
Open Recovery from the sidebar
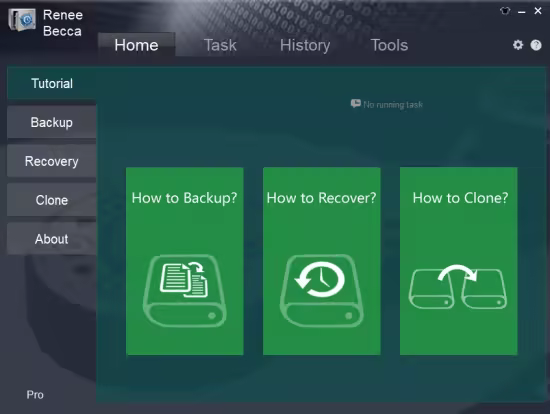[x=52, y=161]
